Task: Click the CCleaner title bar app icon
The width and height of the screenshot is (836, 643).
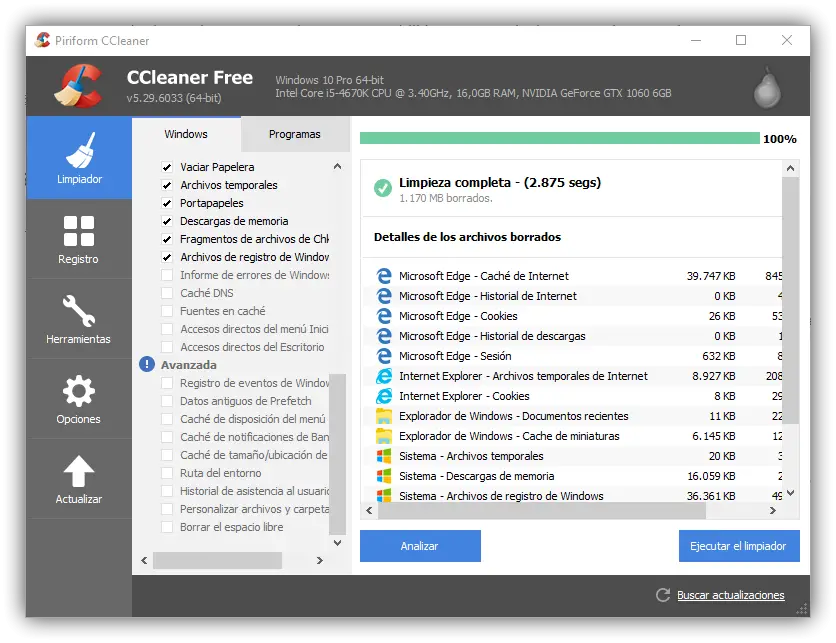Action: 43,40
